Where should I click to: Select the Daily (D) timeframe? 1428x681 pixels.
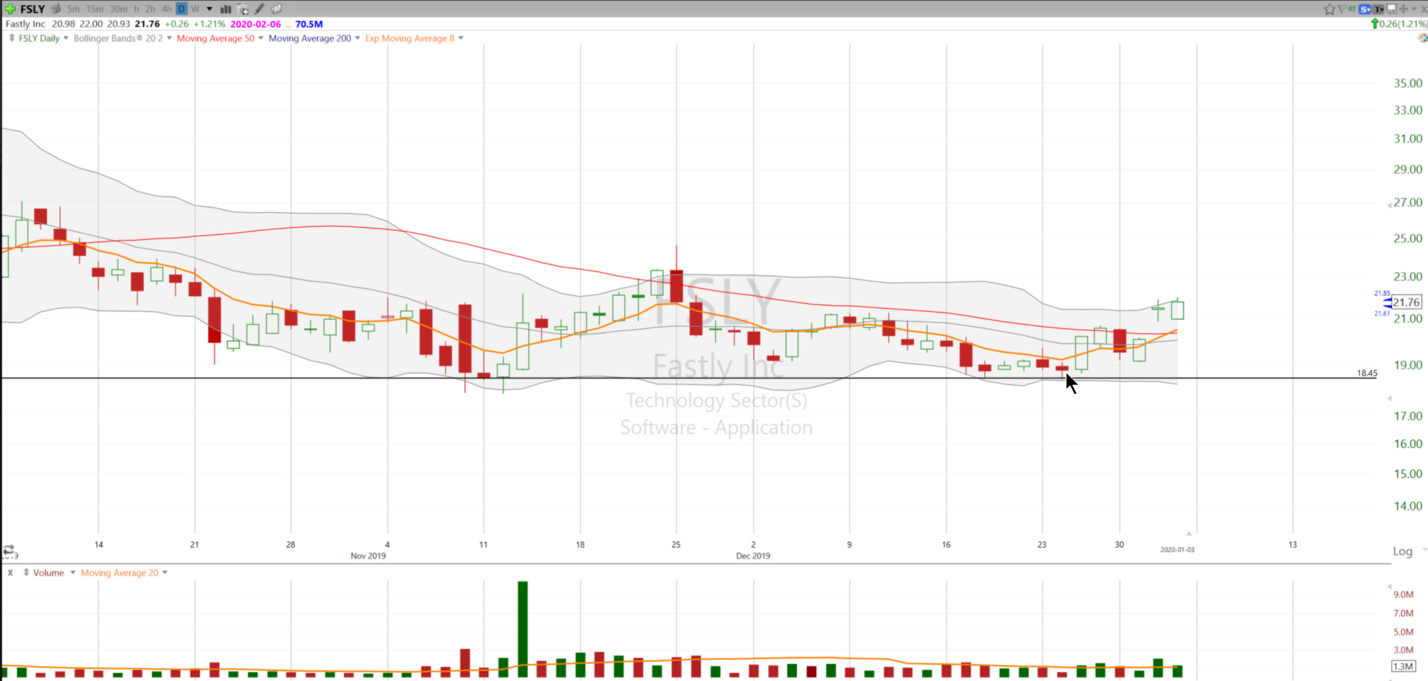182,9
